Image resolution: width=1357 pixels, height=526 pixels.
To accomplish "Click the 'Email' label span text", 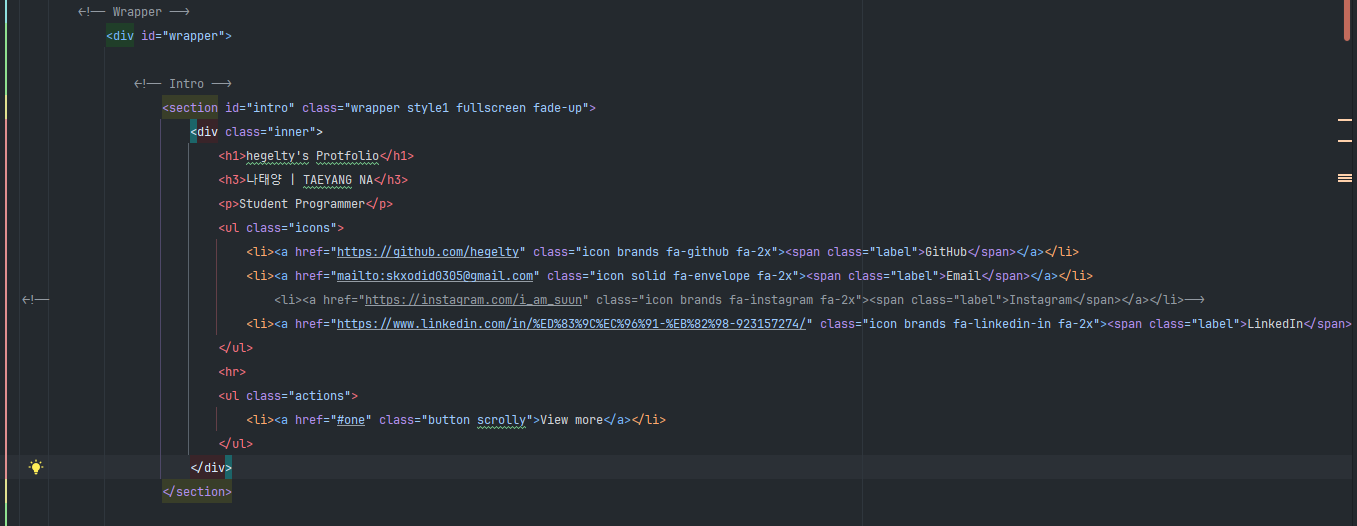I will [x=963, y=276].
